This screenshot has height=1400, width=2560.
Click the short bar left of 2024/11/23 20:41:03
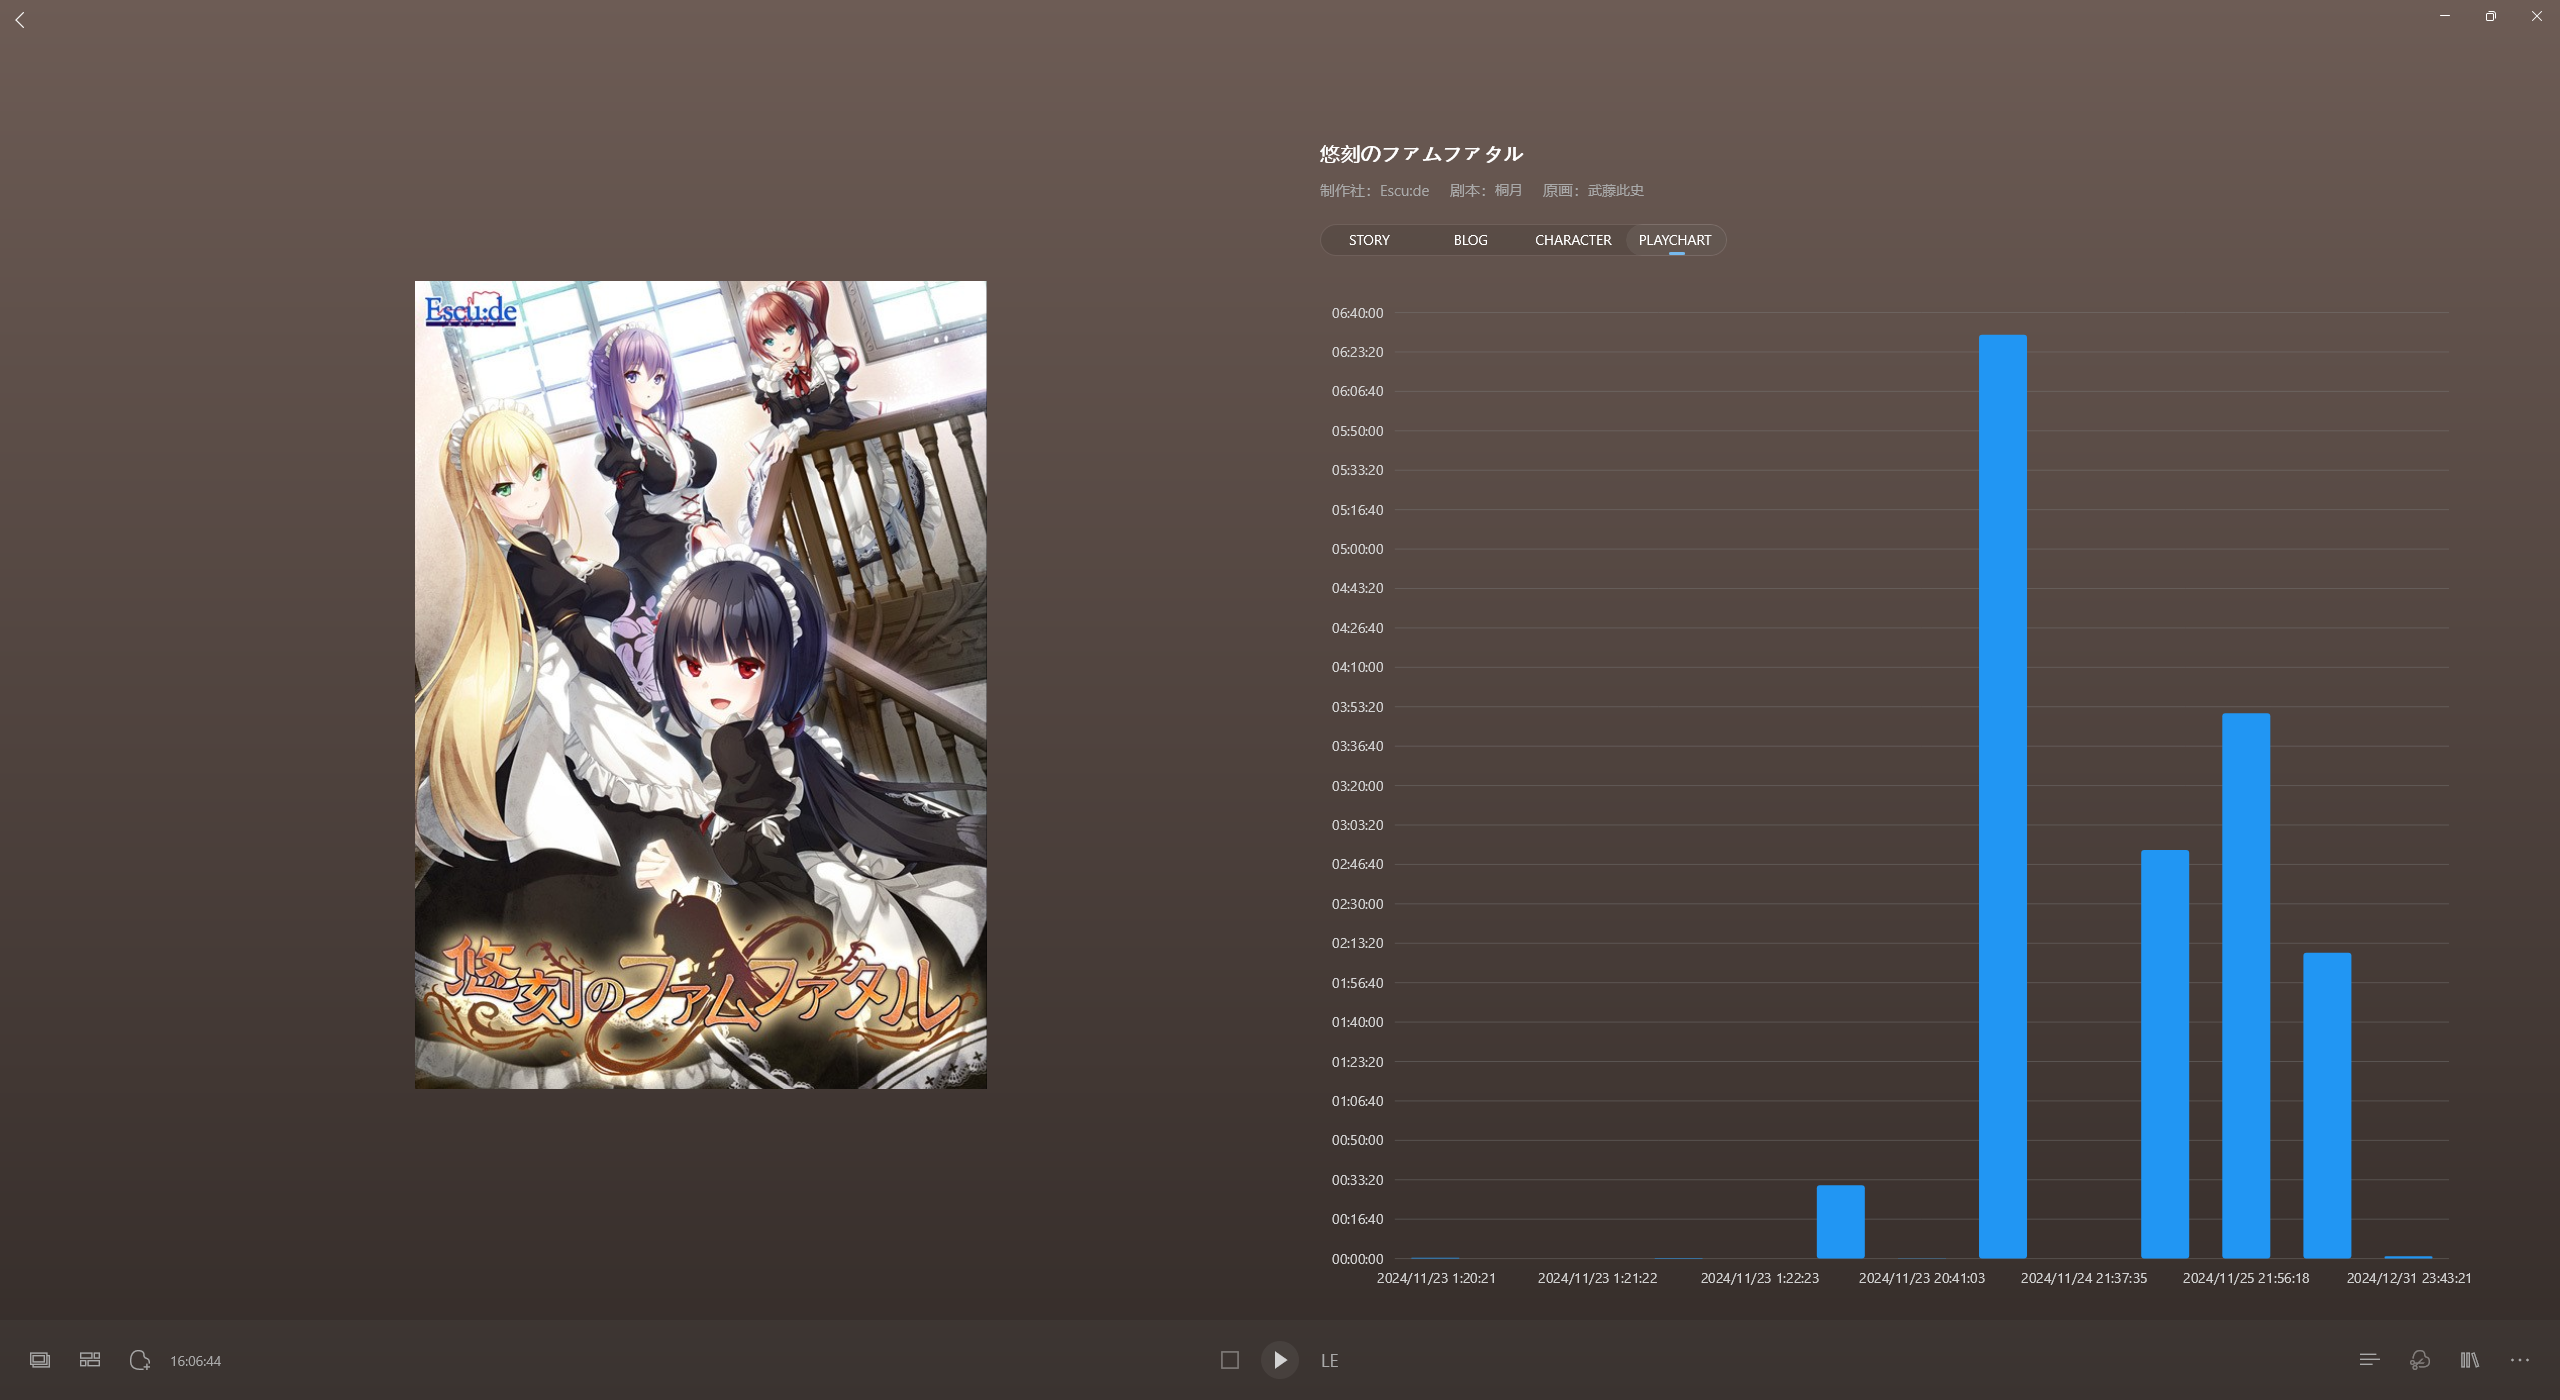coord(1841,1221)
